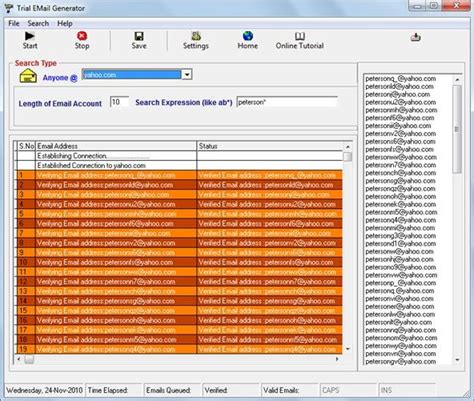Click the Search Expression field with peterson*

[x=287, y=102]
